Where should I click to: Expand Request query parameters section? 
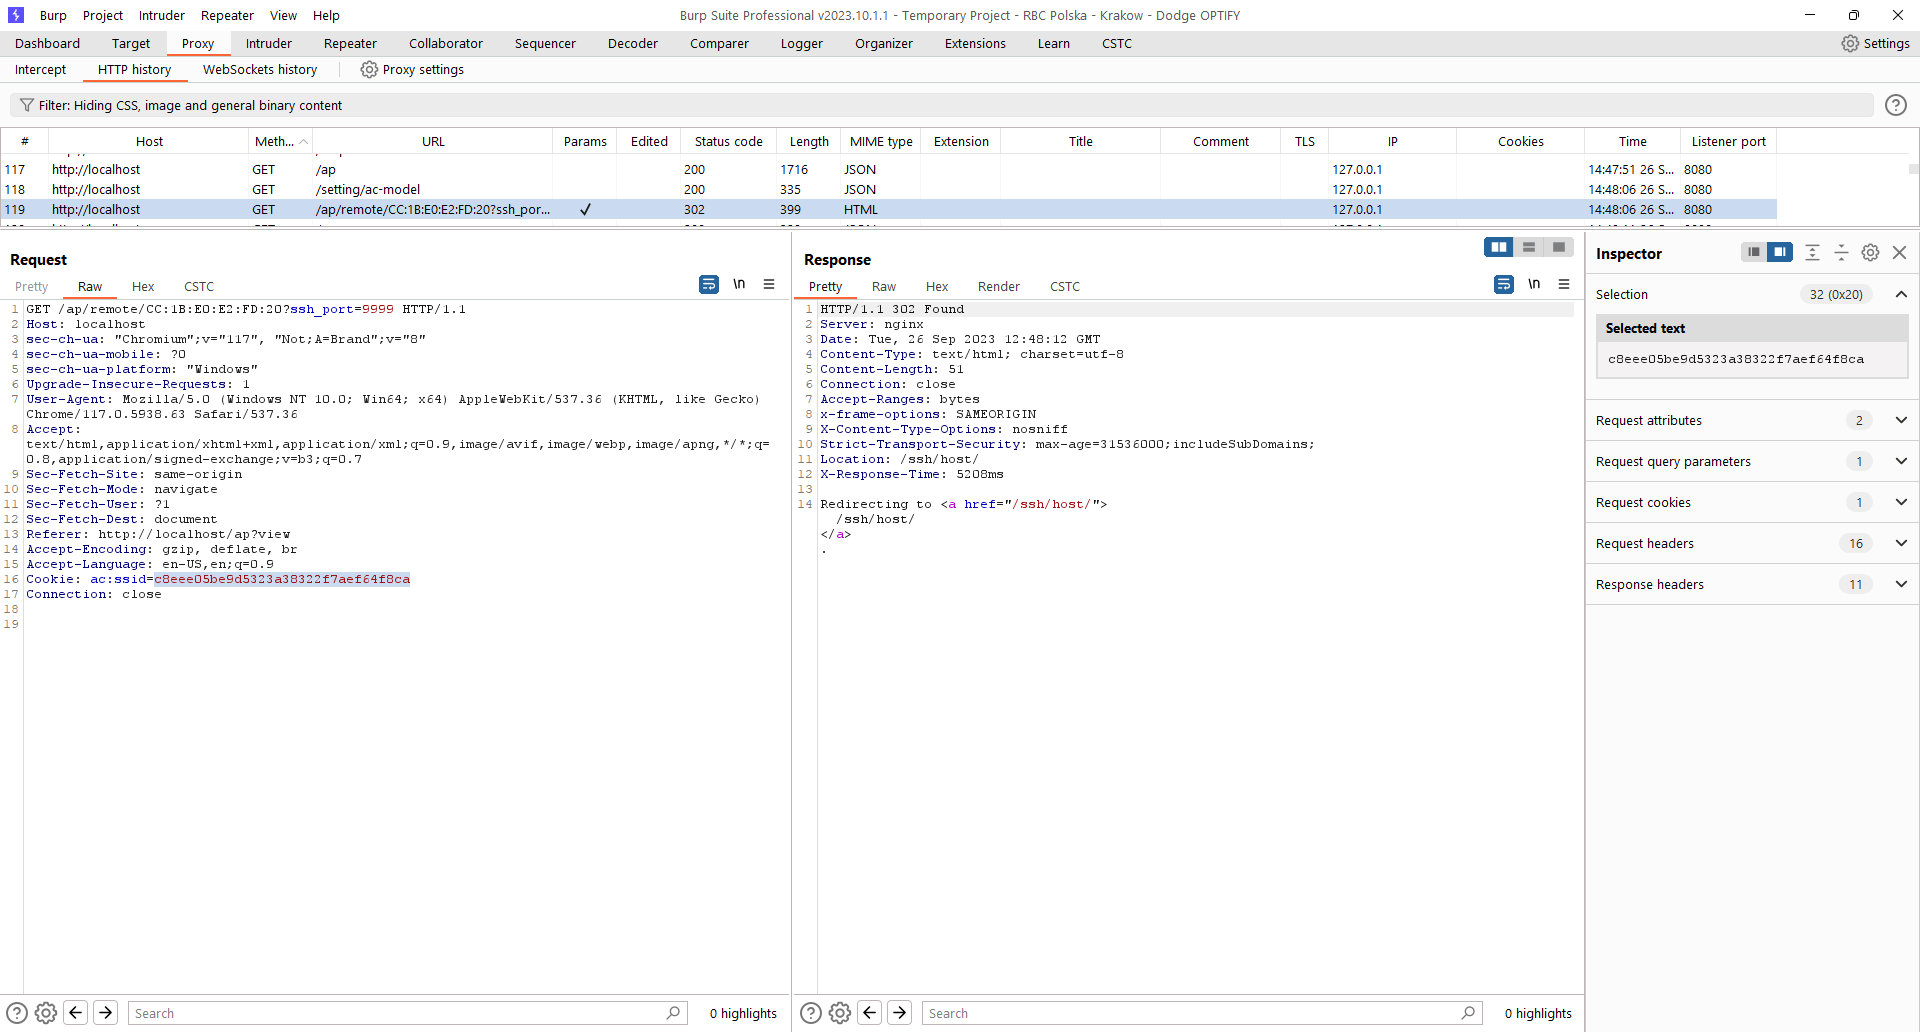(x=1901, y=461)
